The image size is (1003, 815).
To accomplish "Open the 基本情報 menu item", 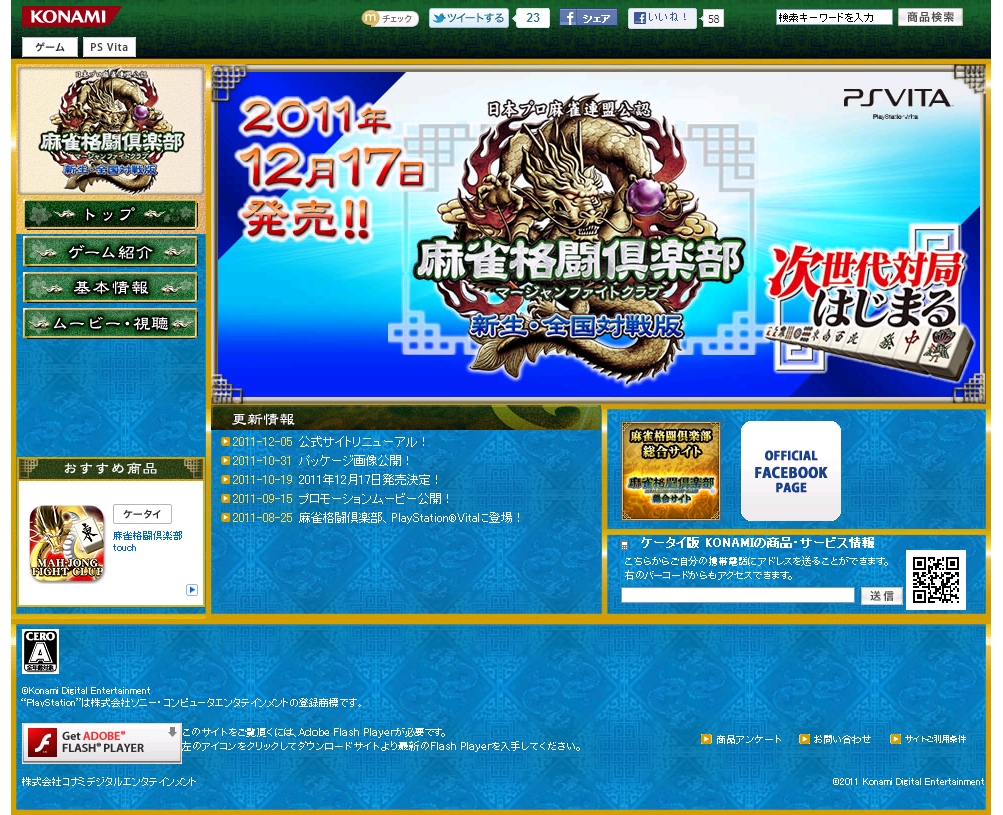I will pyautogui.click(x=110, y=288).
